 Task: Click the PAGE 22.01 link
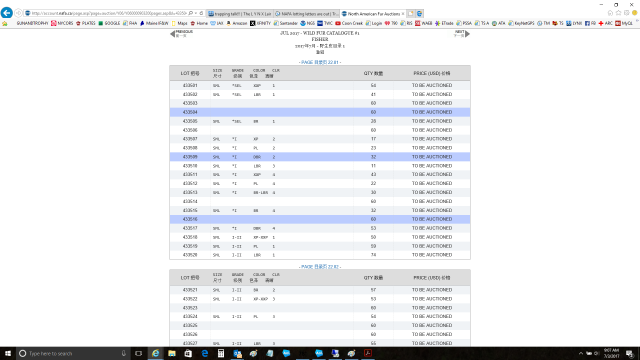(320, 62)
